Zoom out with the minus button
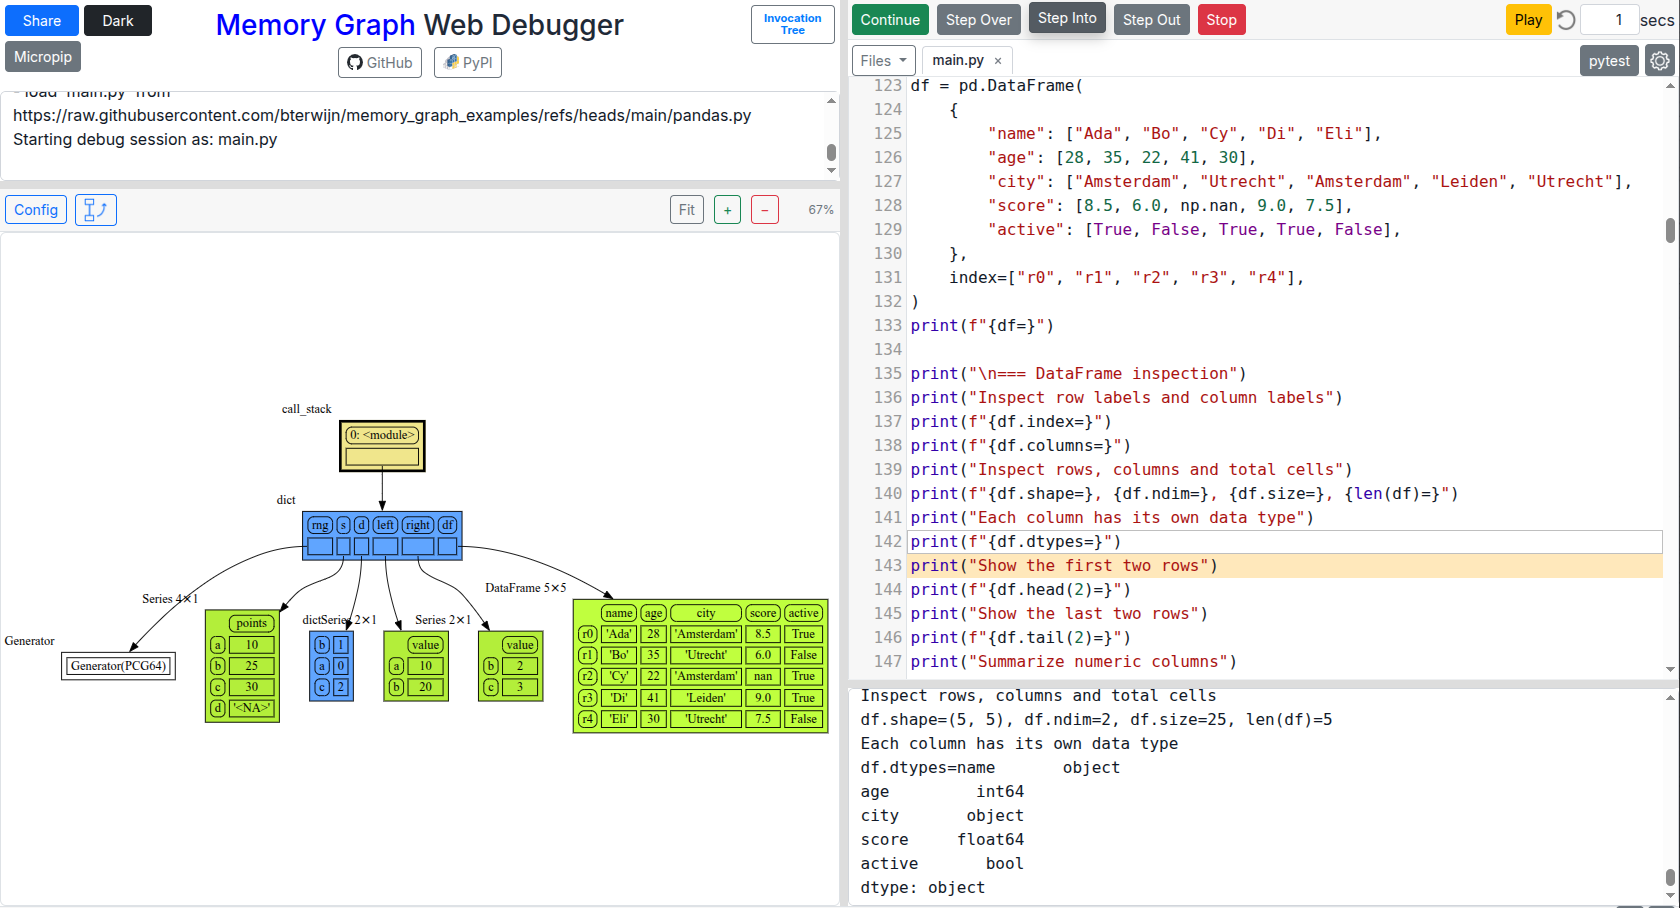Screen dimensions: 1680x908 pyautogui.click(x=765, y=210)
